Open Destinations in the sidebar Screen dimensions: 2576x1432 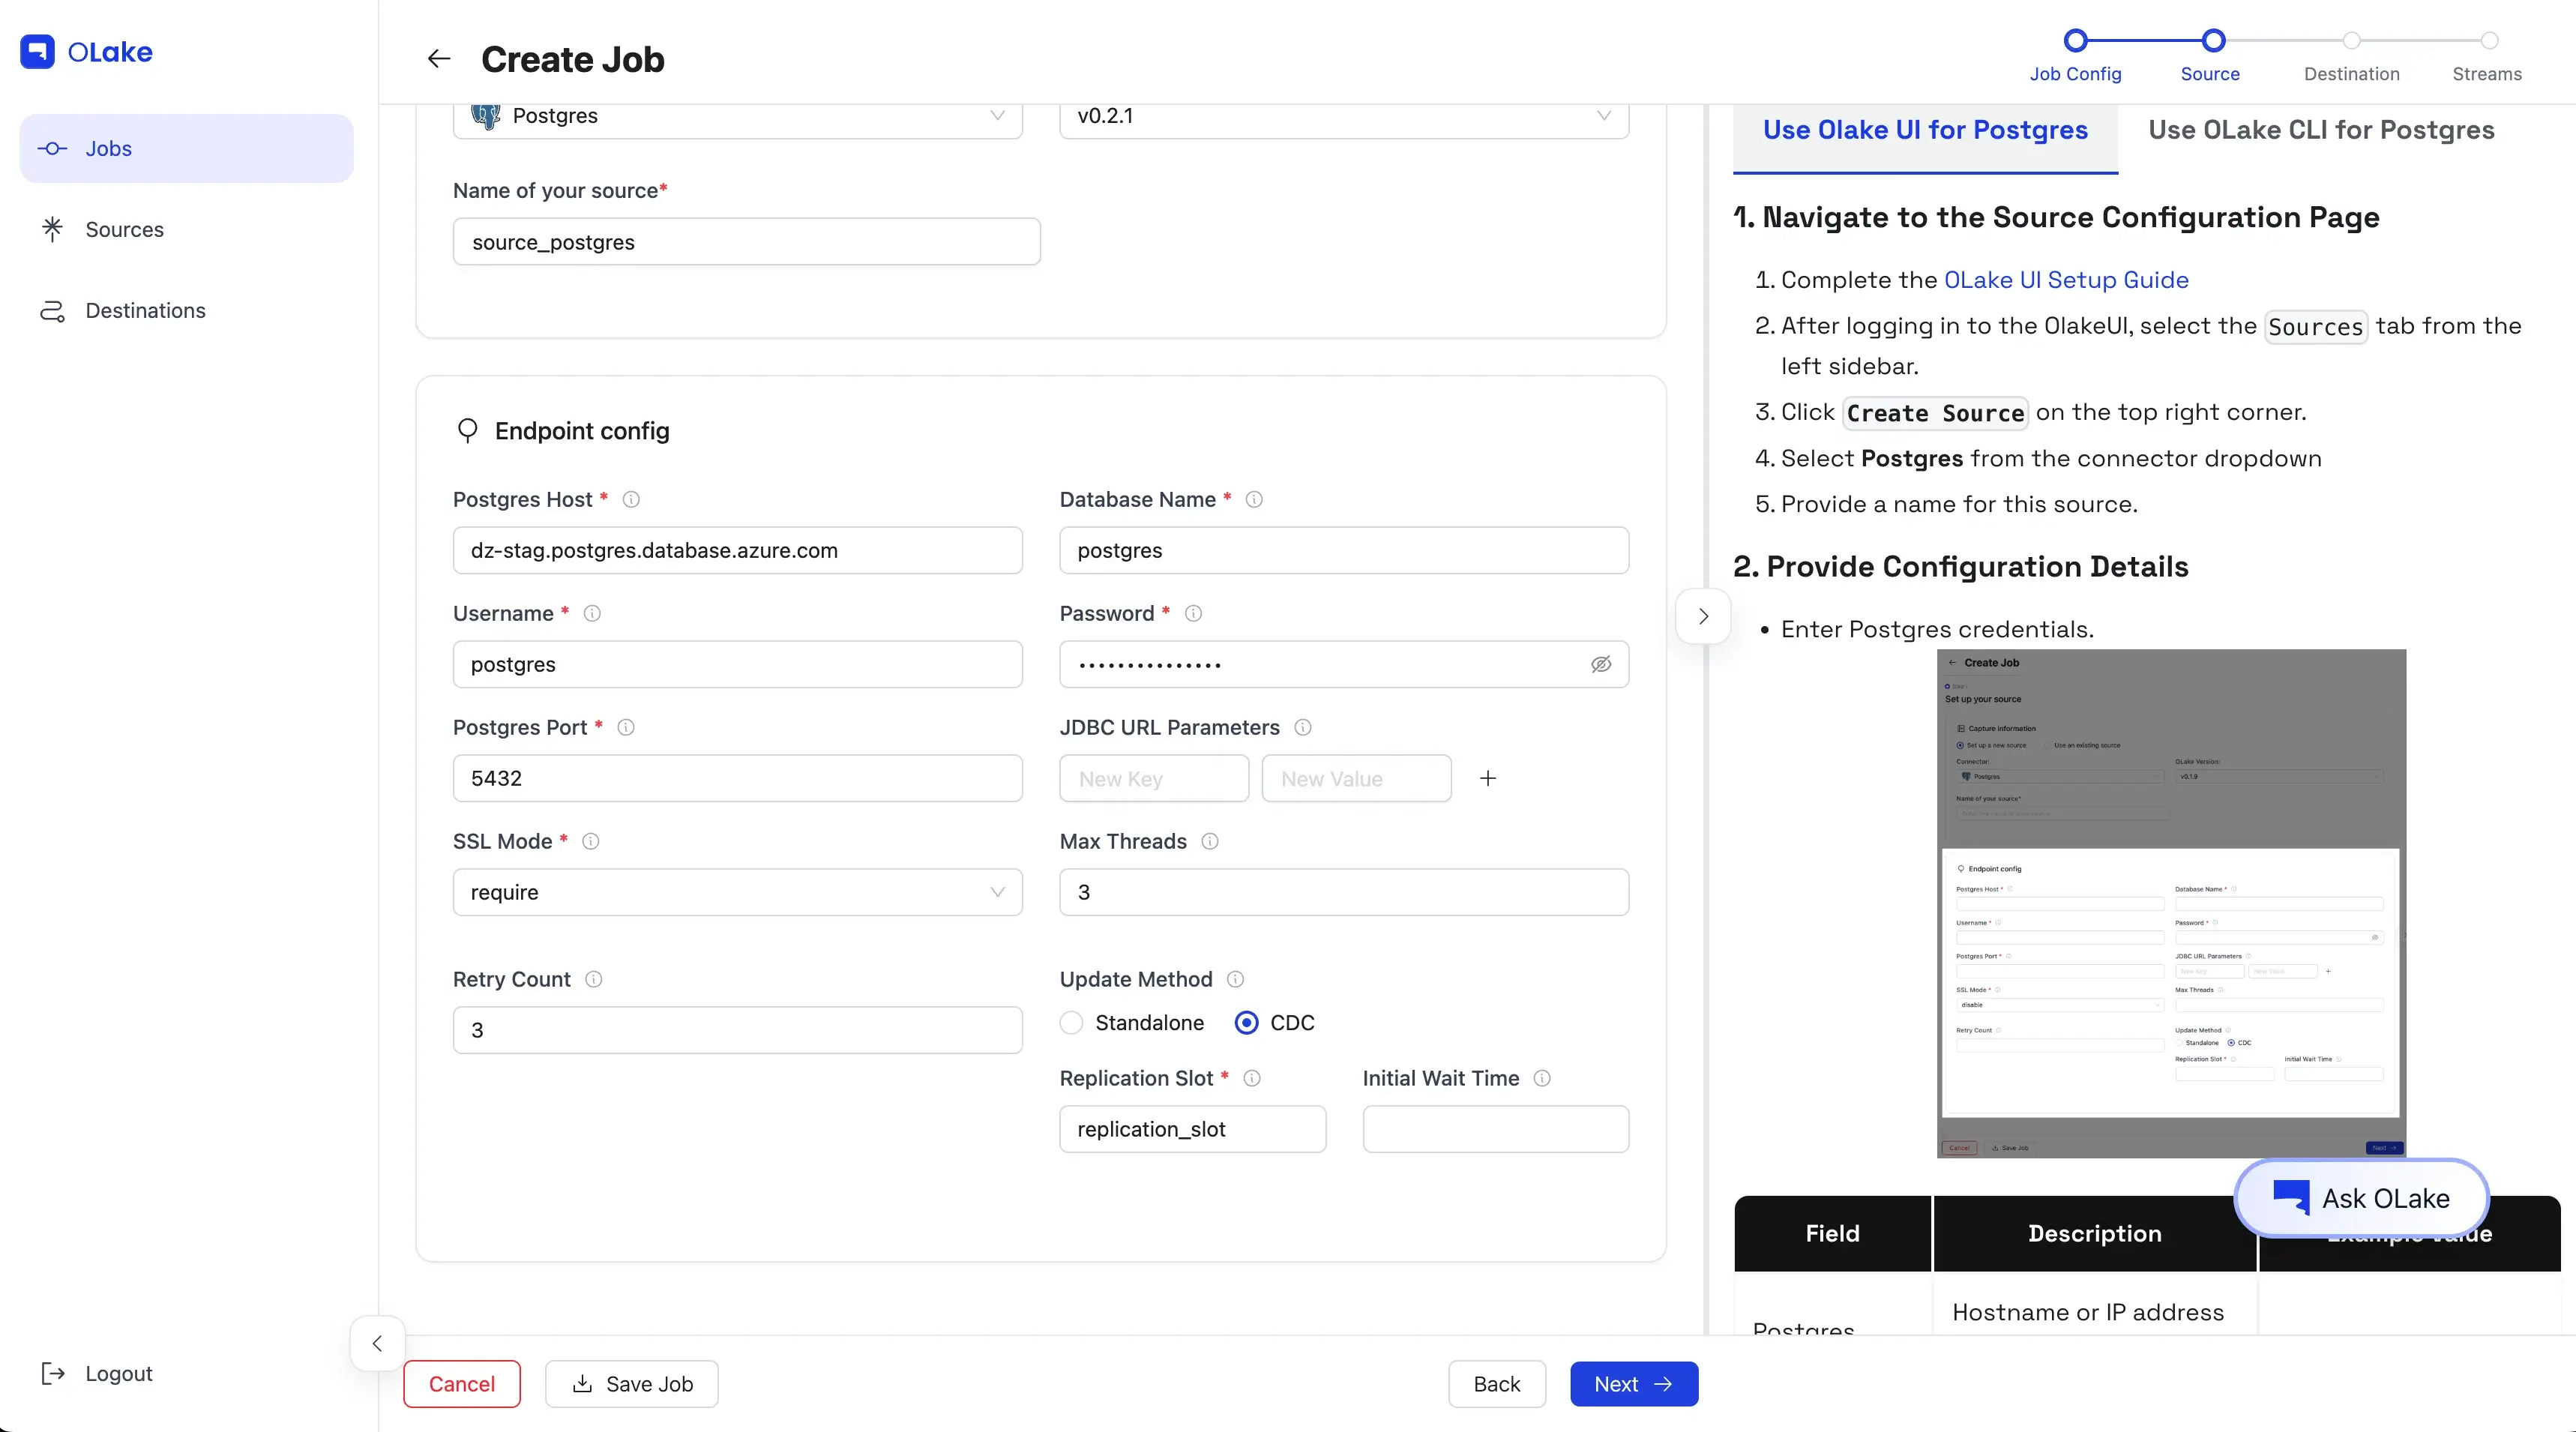click(x=145, y=310)
